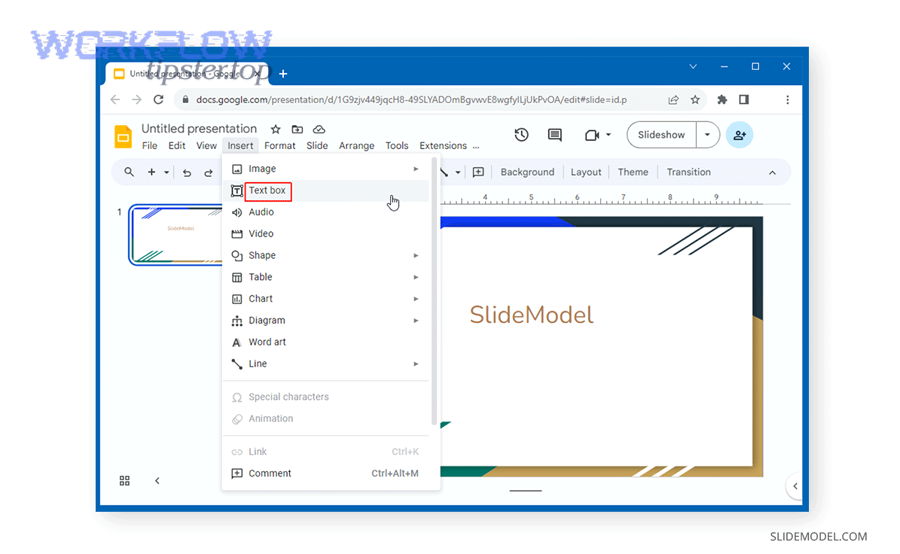Go back in the browser
The image size is (900, 554).
115,100
